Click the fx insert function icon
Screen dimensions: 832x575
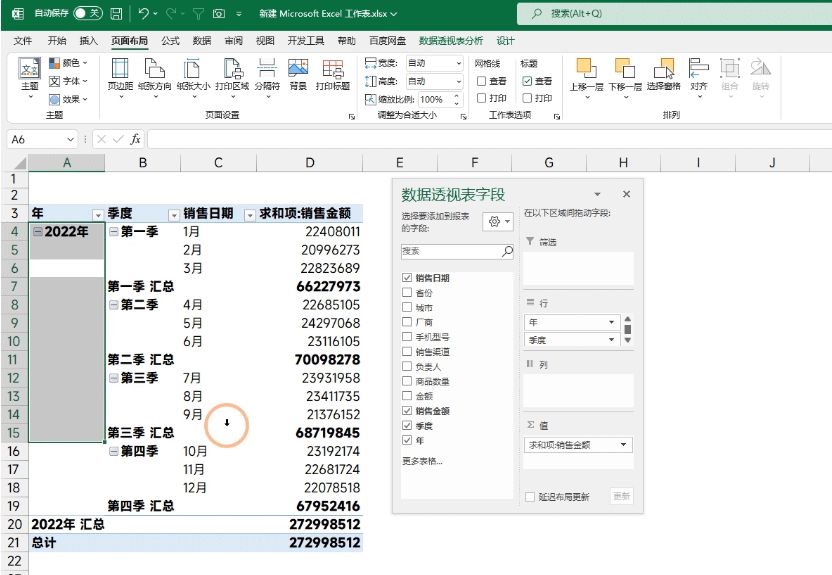[x=135, y=139]
